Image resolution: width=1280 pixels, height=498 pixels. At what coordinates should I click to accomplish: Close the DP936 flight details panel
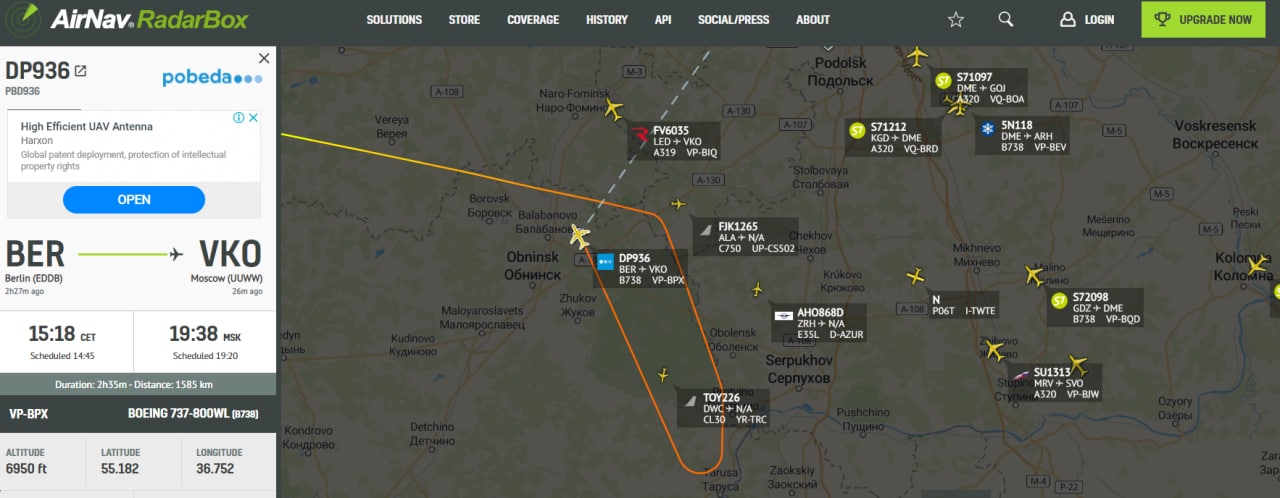(x=264, y=59)
